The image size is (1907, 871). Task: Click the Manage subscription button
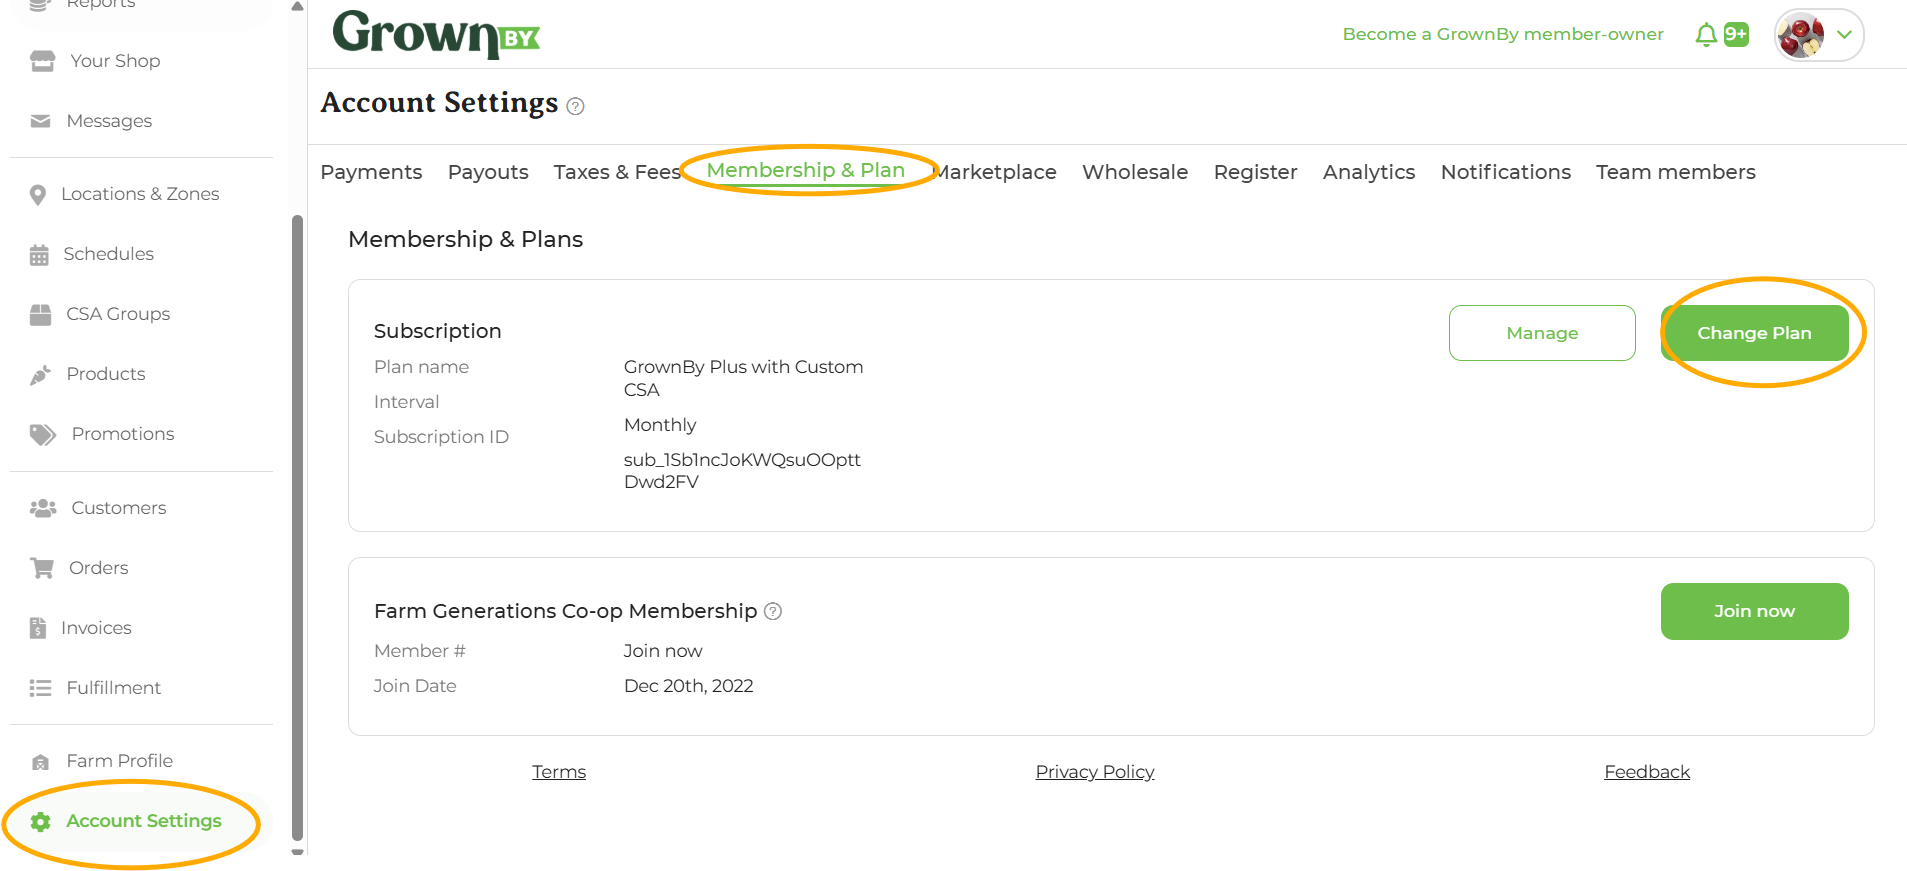[1542, 333]
